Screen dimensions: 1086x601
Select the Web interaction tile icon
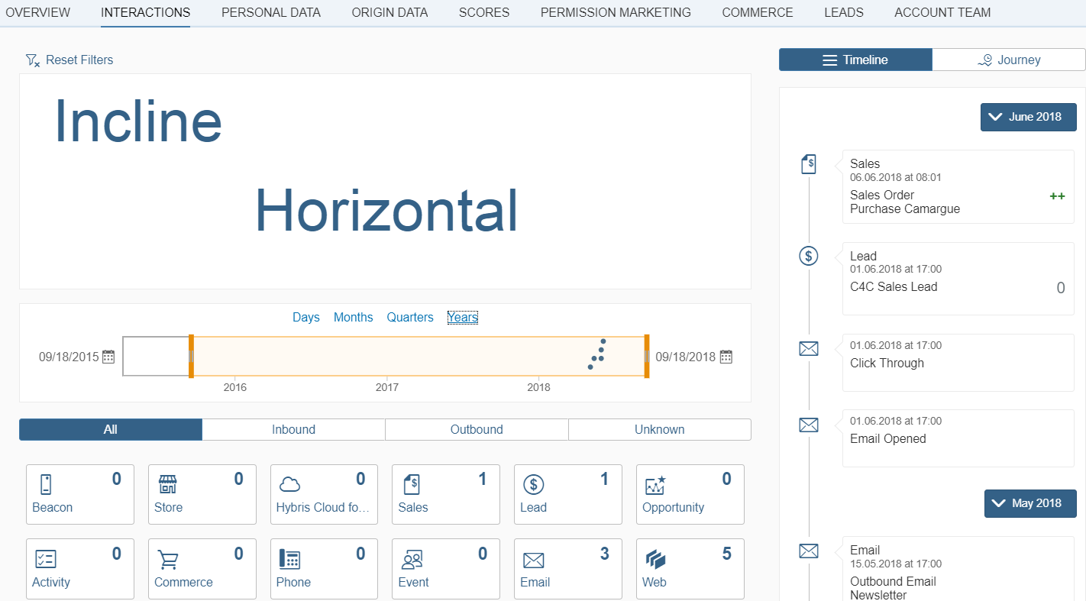[x=656, y=560]
